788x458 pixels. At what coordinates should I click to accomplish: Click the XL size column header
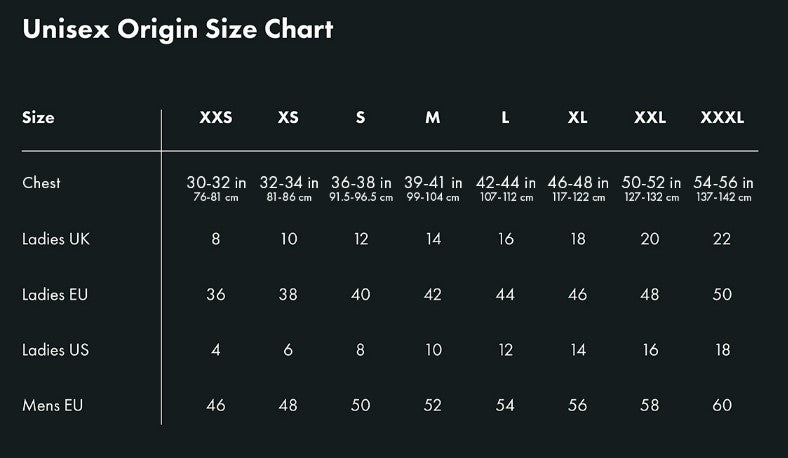tap(577, 118)
